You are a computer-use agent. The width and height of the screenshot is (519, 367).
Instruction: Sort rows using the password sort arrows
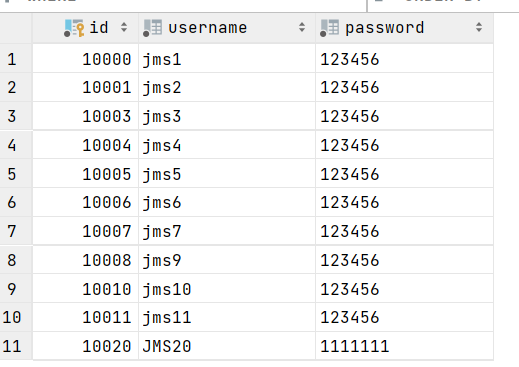pos(479,27)
